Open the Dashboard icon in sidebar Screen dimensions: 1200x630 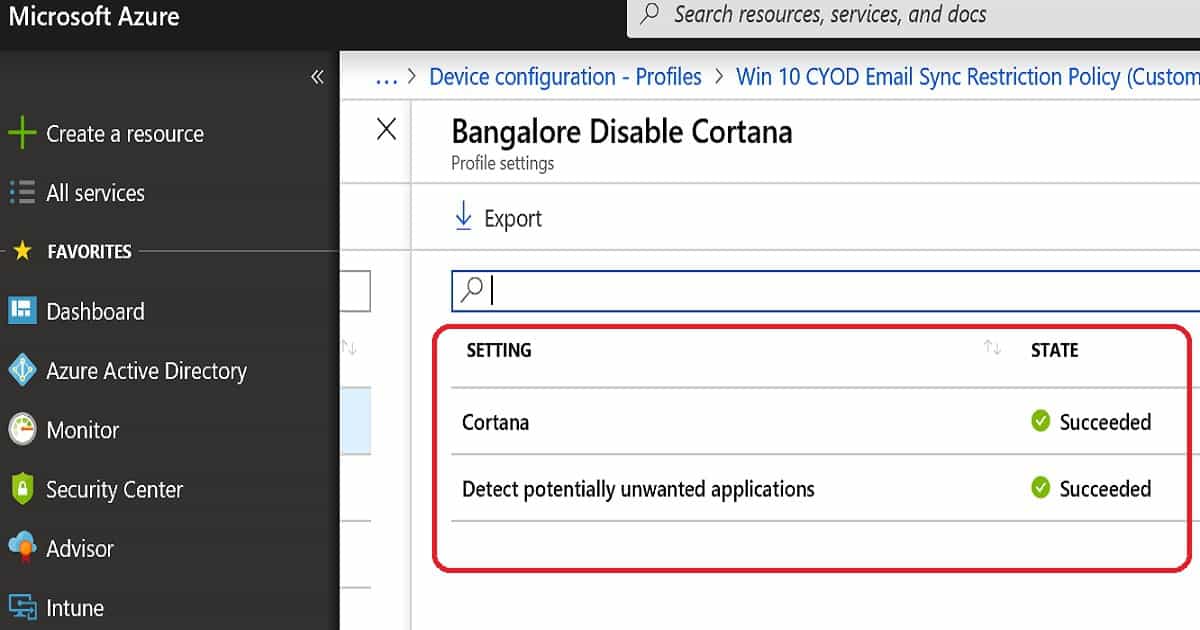21,311
